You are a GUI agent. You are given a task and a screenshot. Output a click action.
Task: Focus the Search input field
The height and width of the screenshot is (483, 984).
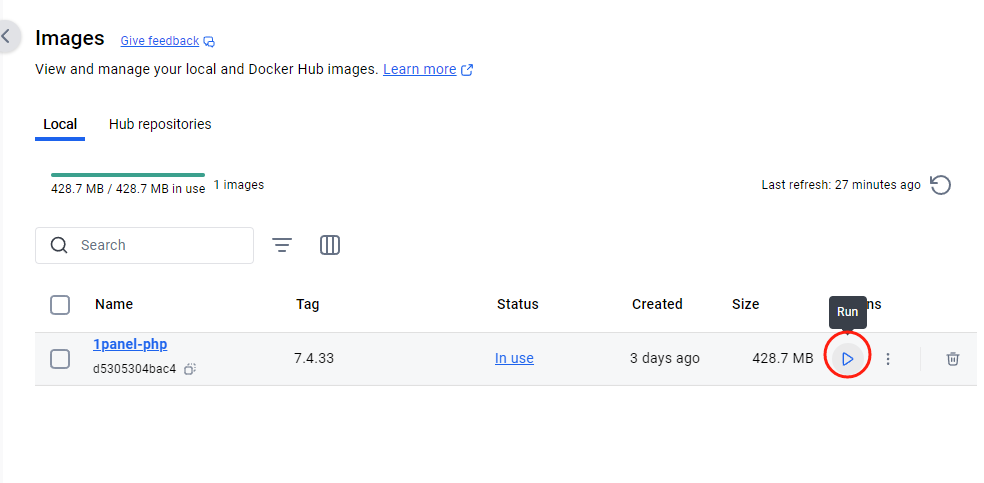tap(144, 245)
